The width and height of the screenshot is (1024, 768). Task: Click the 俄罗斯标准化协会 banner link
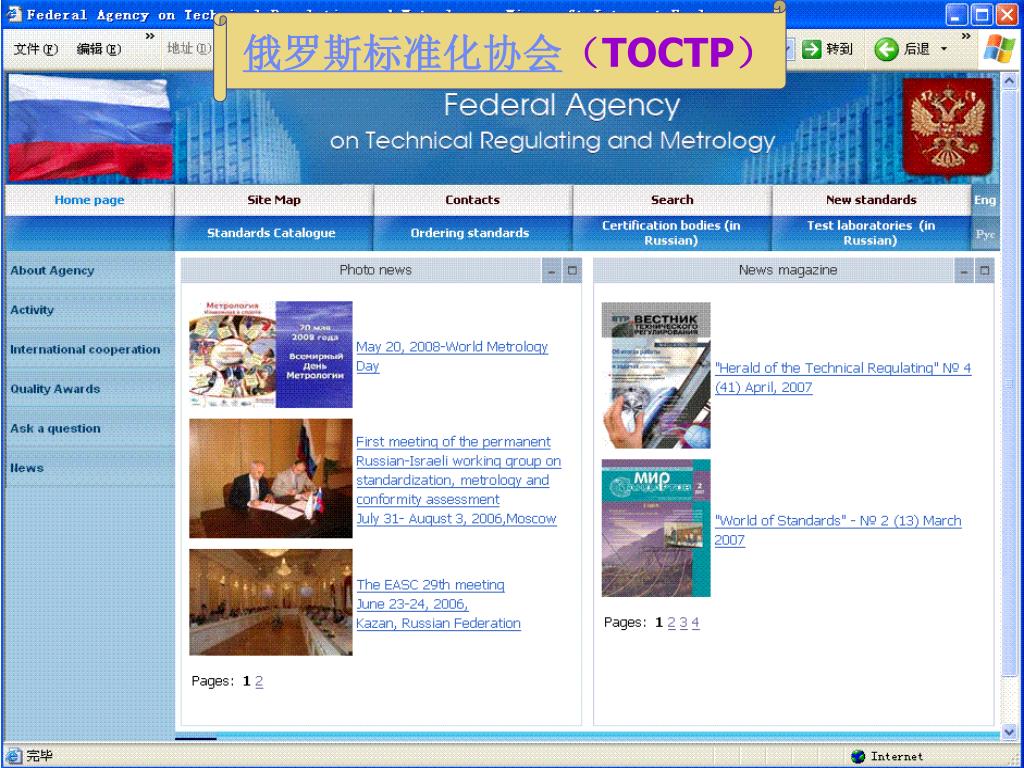point(402,52)
